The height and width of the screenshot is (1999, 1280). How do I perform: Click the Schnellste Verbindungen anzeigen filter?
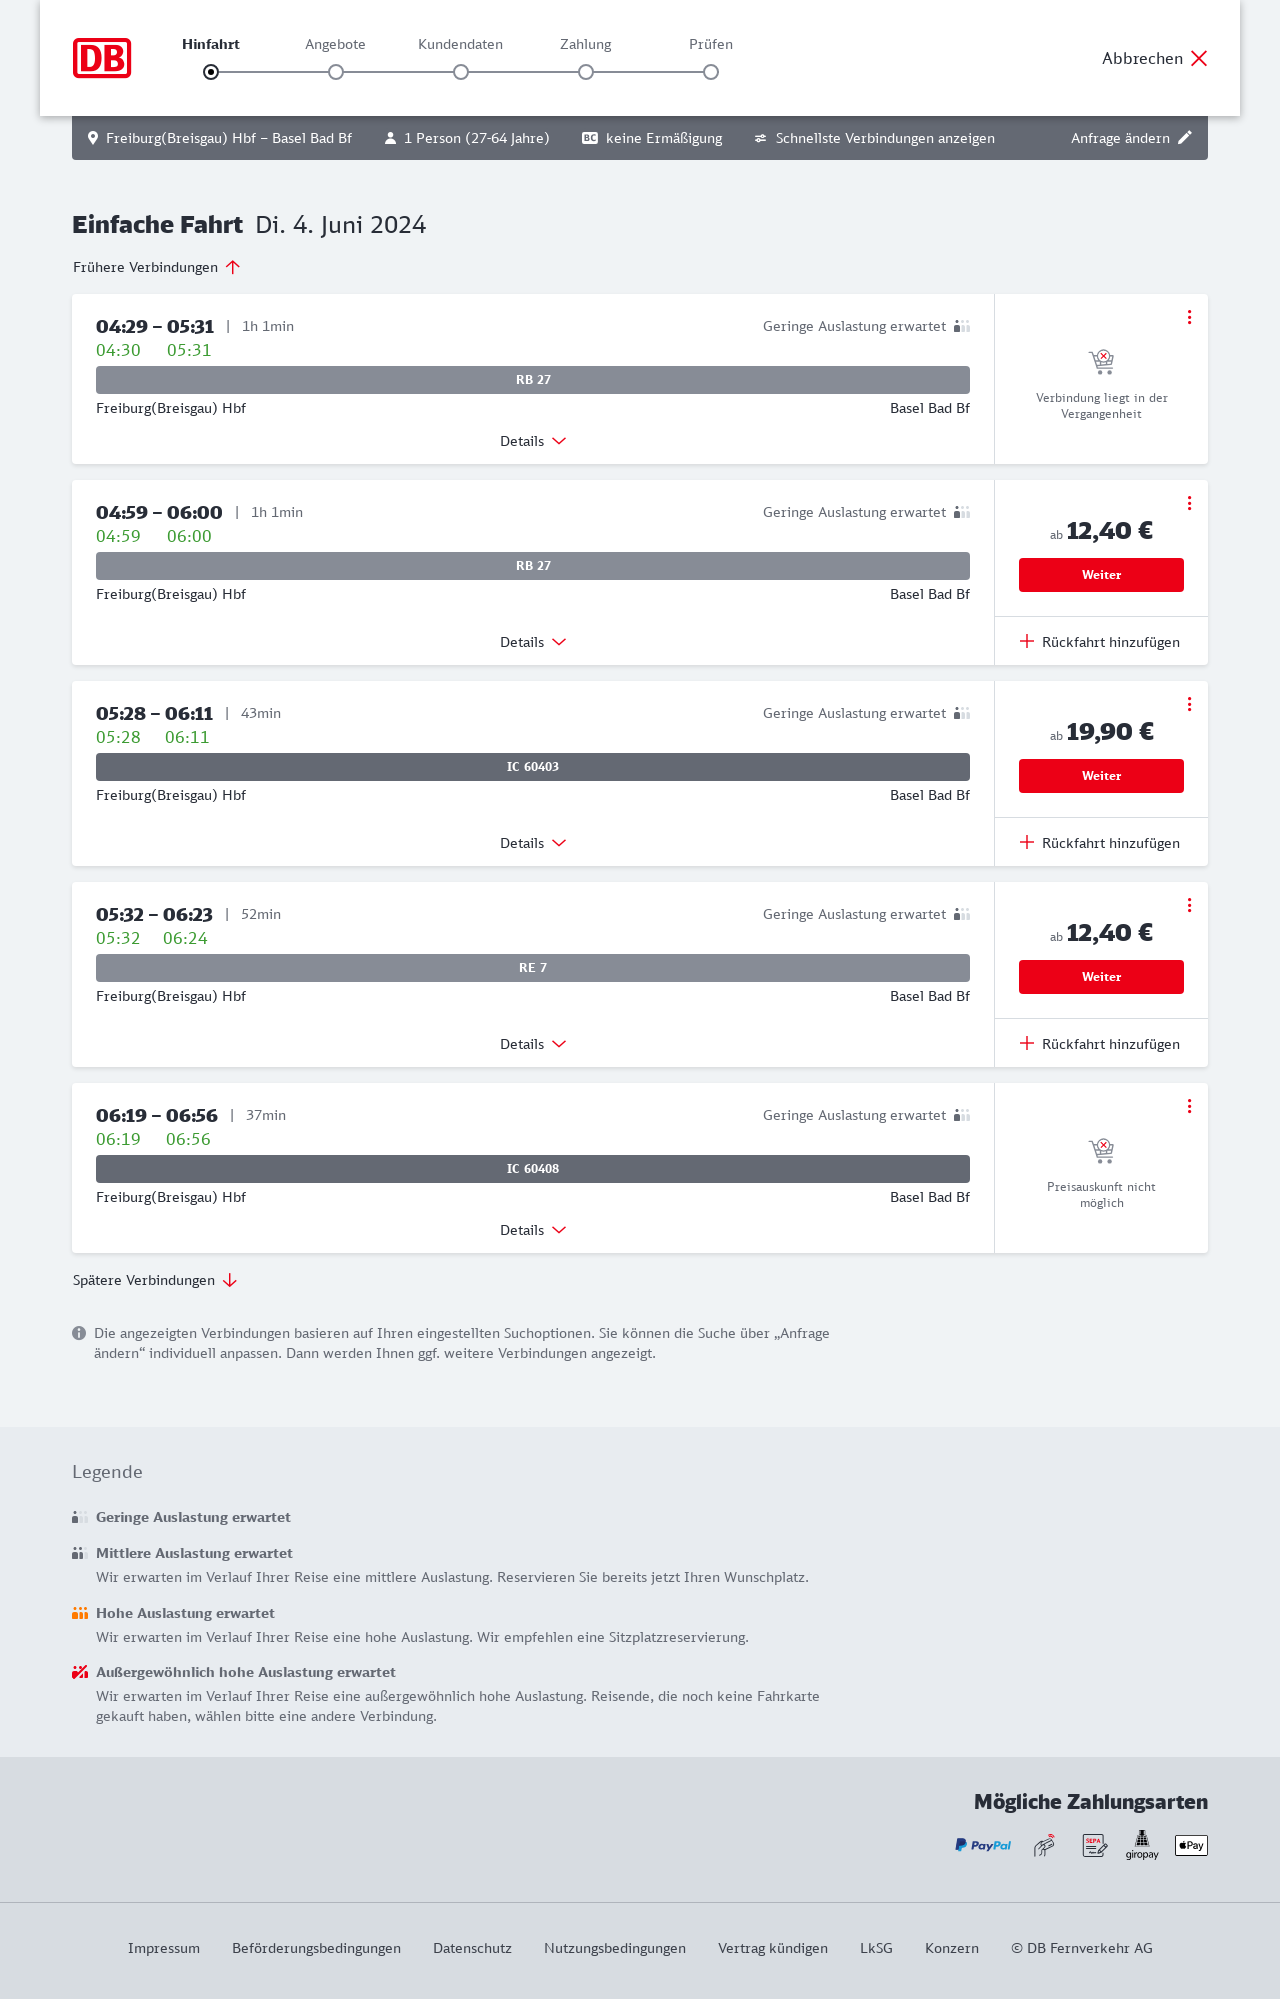coord(874,138)
